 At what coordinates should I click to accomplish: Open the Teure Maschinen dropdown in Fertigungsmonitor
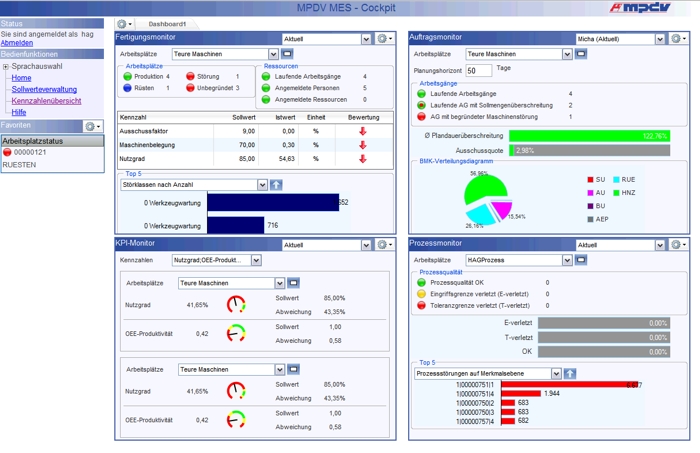tap(273, 54)
